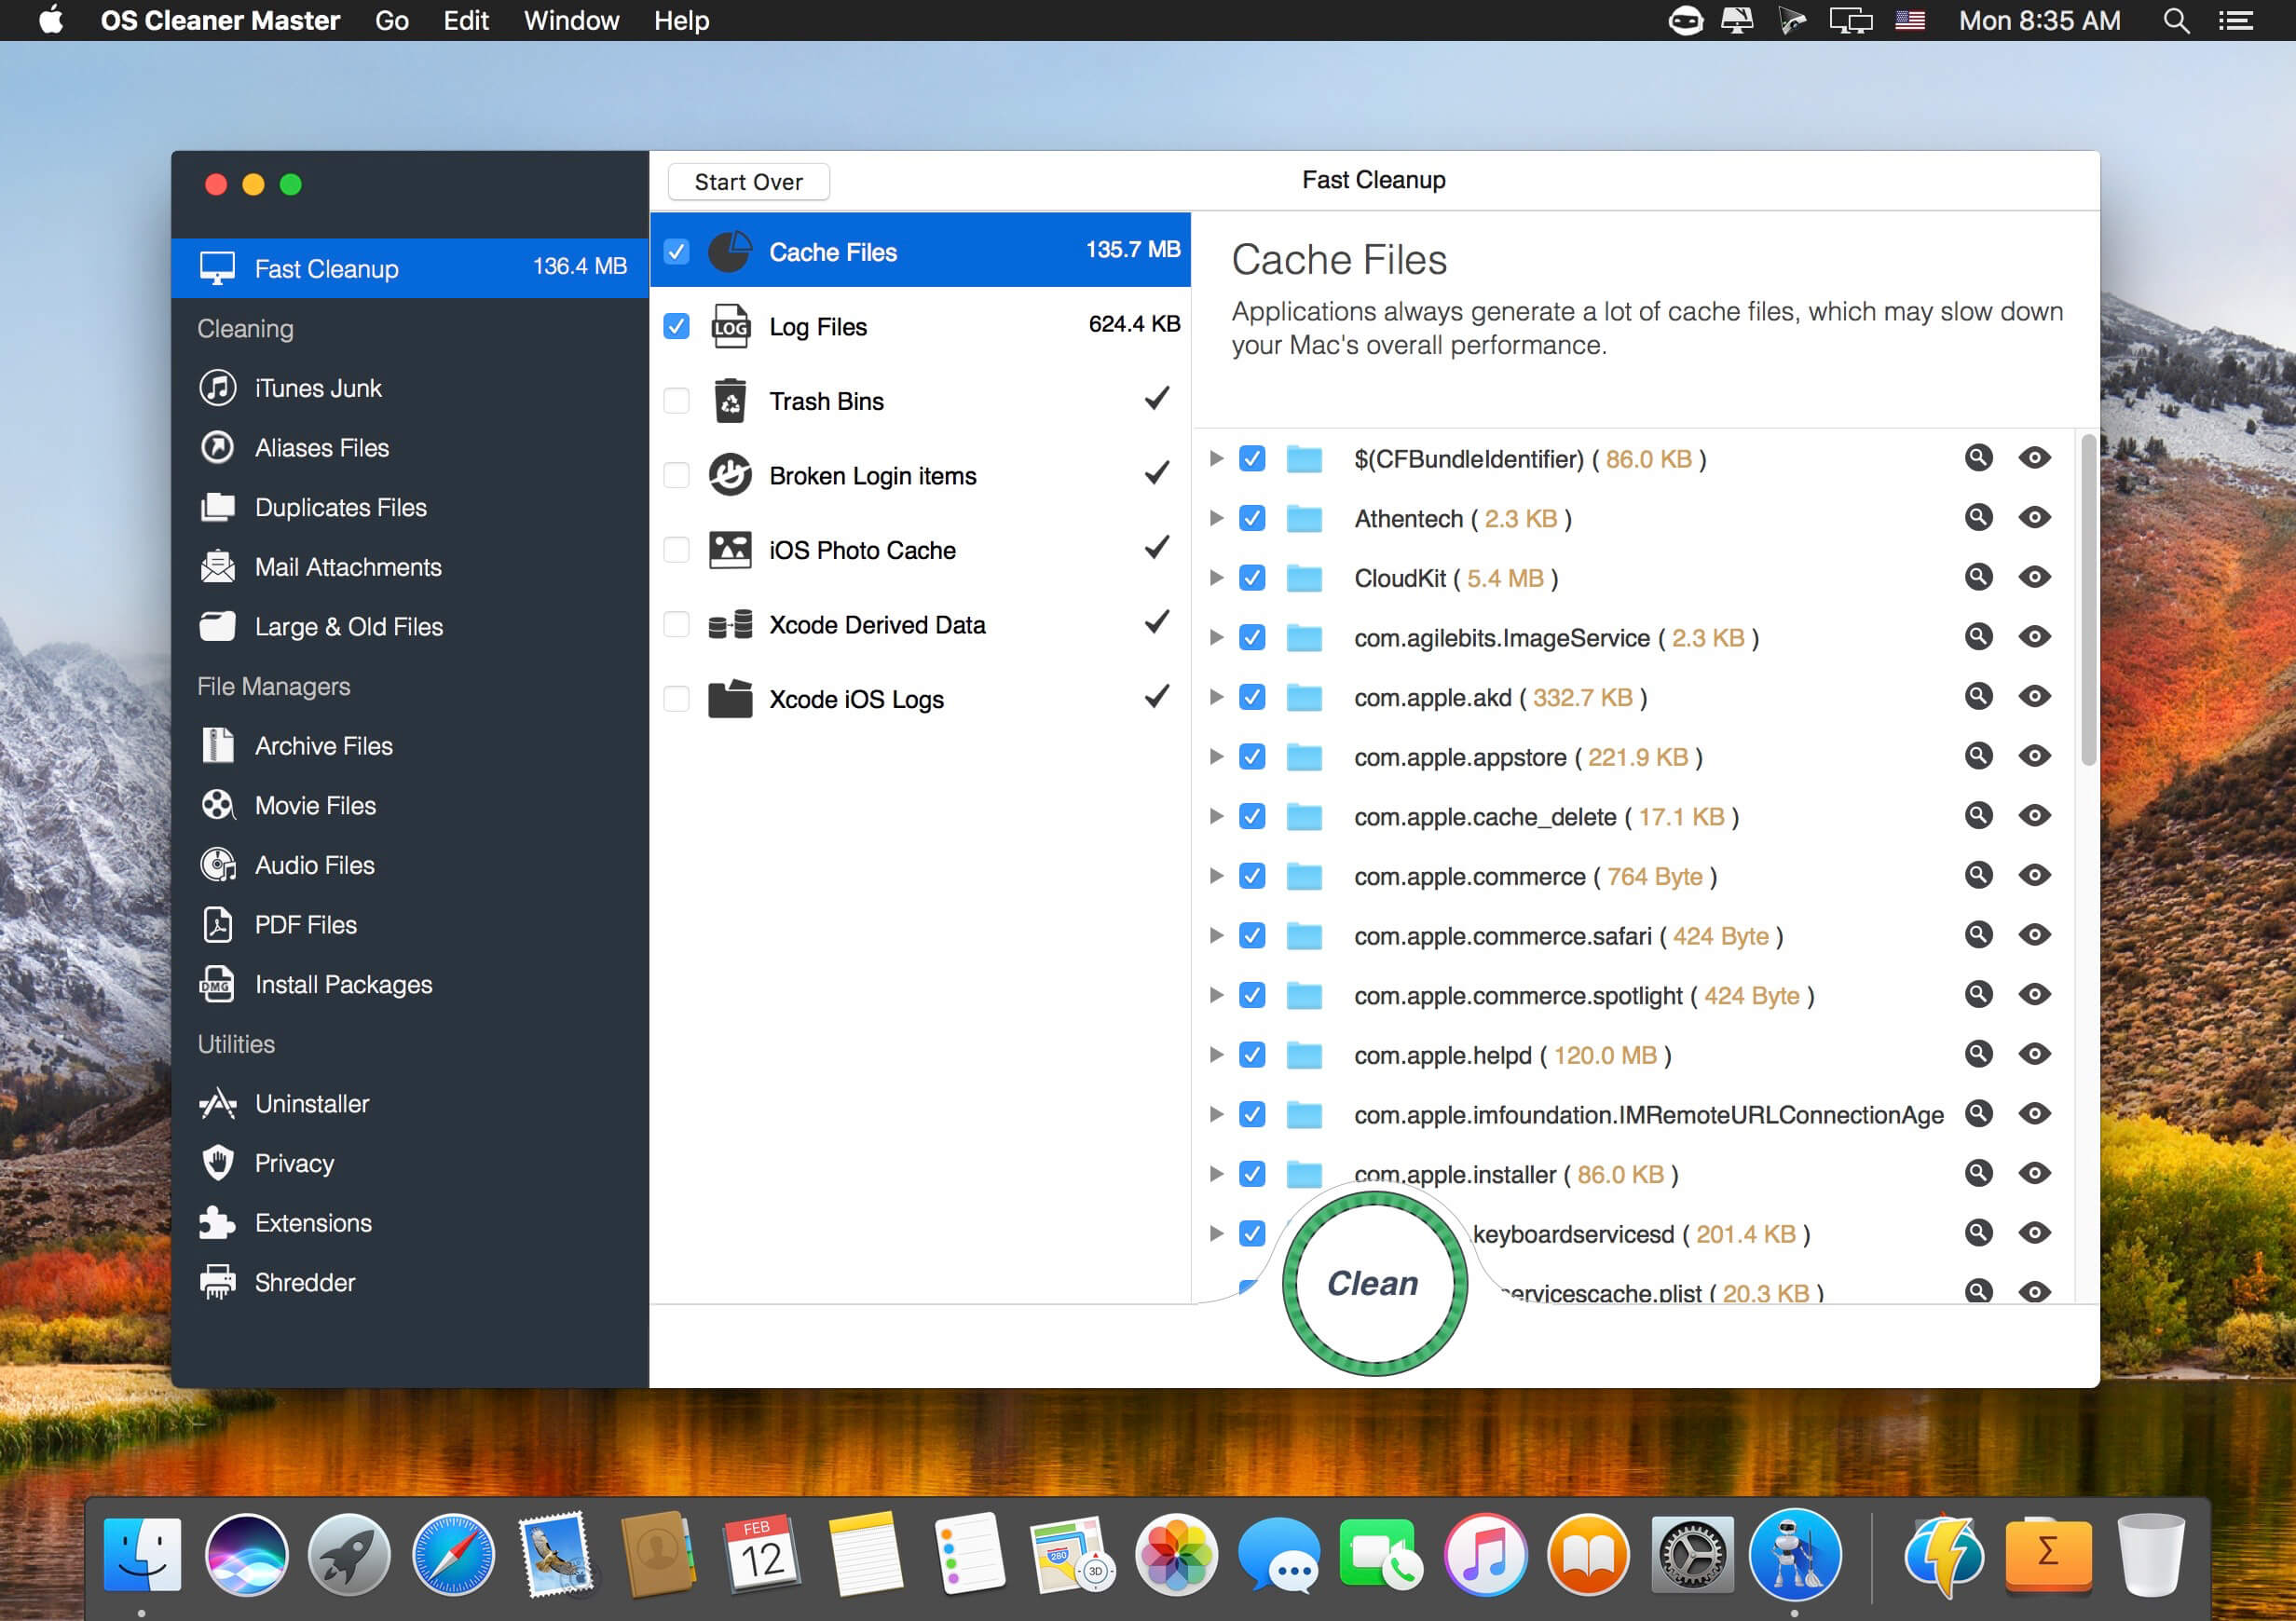Toggle the com.apple.helpd cache checkbox
The width and height of the screenshot is (2296, 1621).
pyautogui.click(x=1250, y=1055)
